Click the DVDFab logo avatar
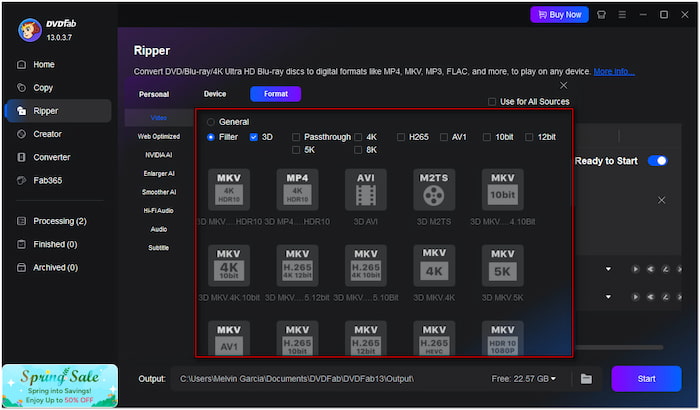This screenshot has width=700, height=410. [x=29, y=30]
